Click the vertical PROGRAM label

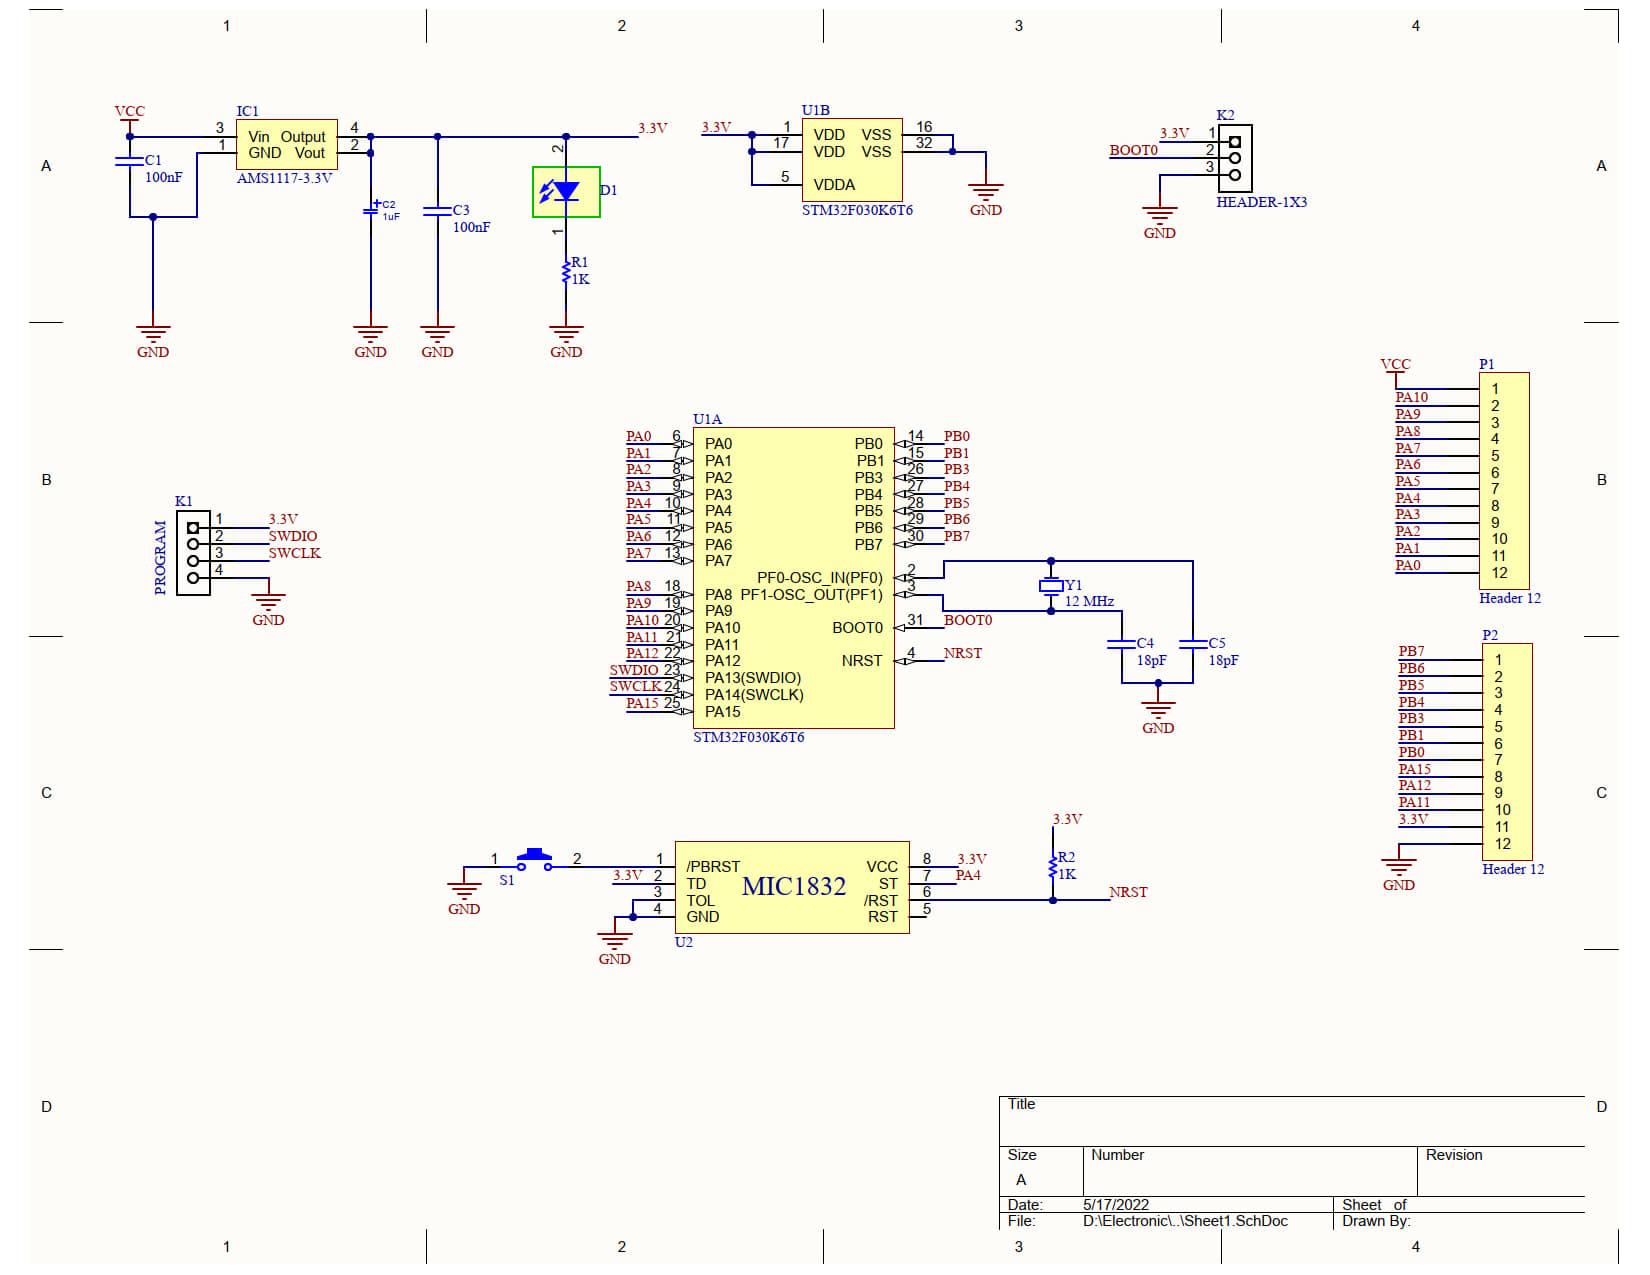click(160, 558)
